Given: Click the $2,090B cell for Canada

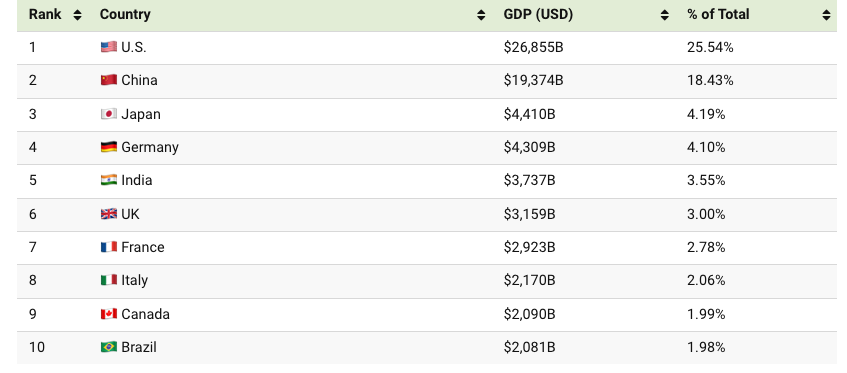Looking at the screenshot, I should 529,314.
